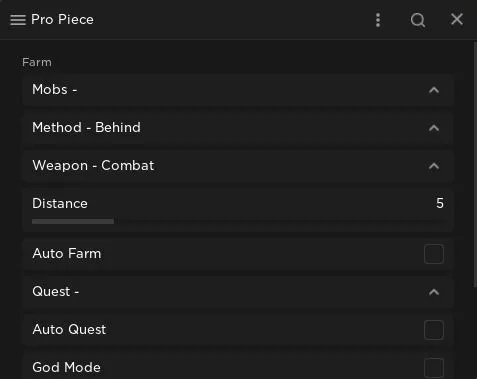The image size is (477, 379).
Task: Select the Weapon - Combat row
Action: [x=237, y=166]
